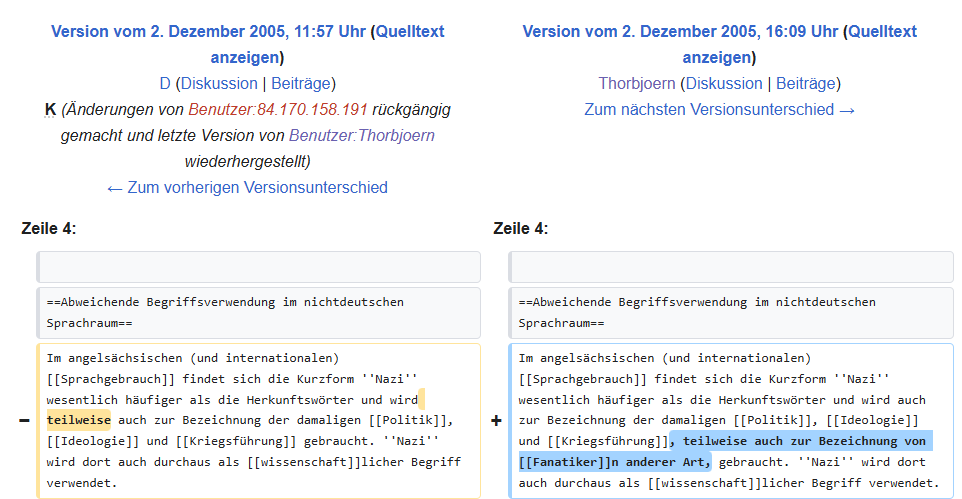The height and width of the screenshot is (499, 962).
Task: Open Benutzer:Thorbjoern link in edit summary
Action: 362,135
